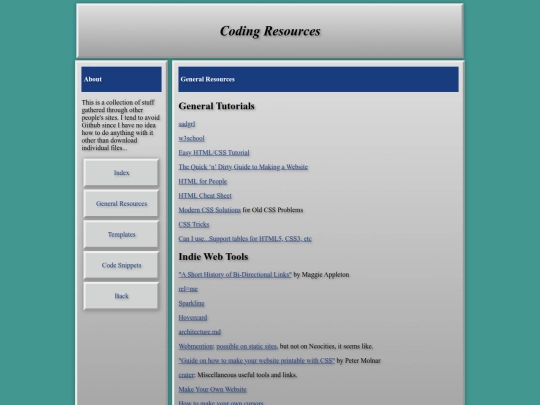Click the General Resources blue header bar

(318, 79)
